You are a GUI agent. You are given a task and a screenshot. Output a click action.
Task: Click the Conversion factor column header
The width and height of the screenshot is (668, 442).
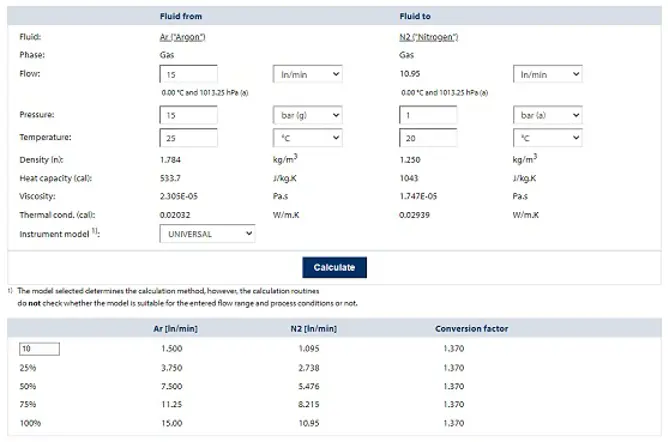pos(471,328)
